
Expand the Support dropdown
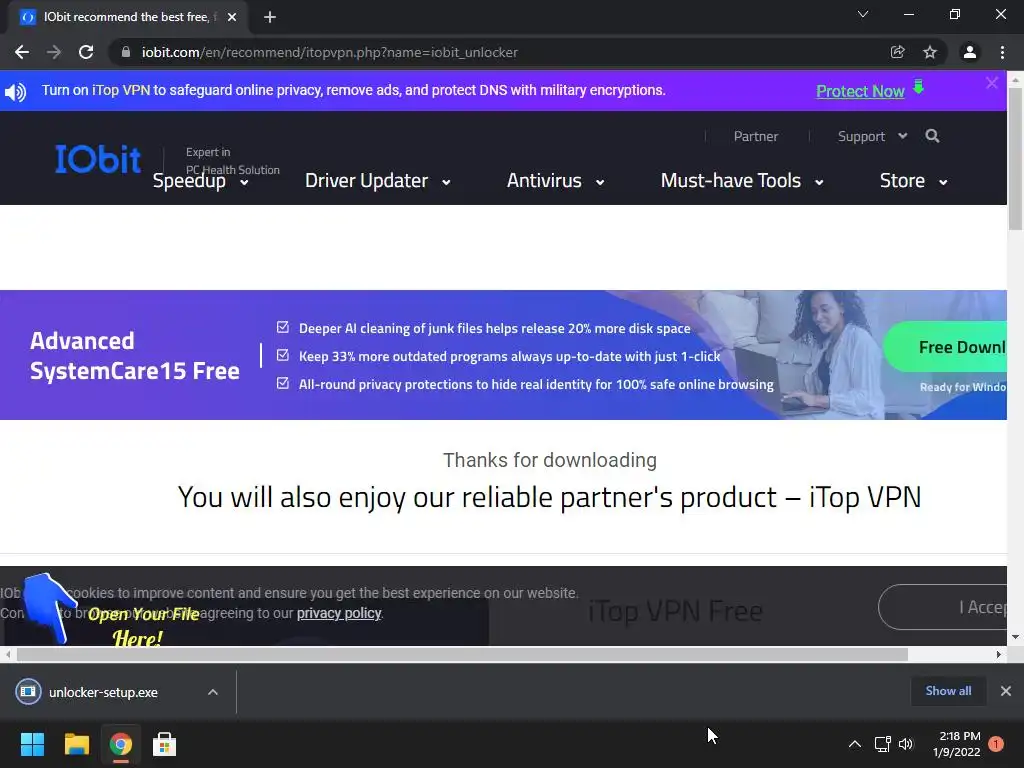tap(872, 136)
